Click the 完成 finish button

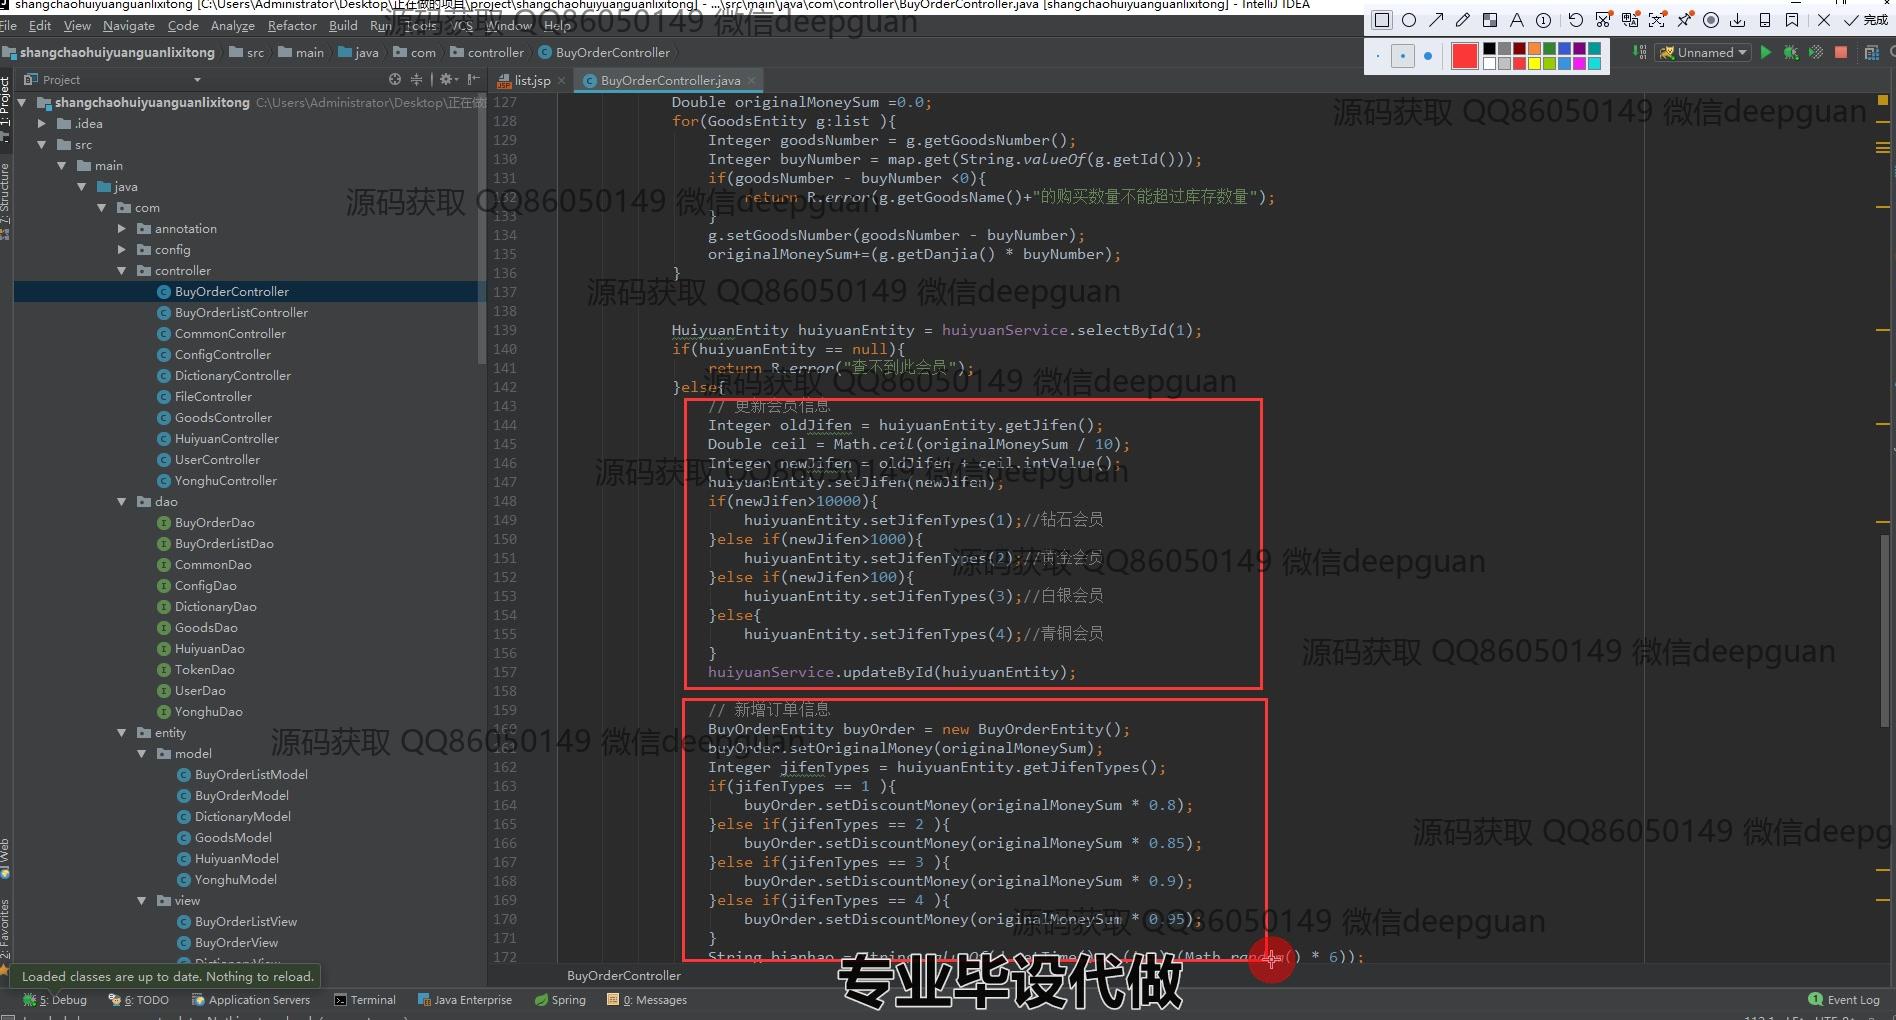tap(1866, 20)
